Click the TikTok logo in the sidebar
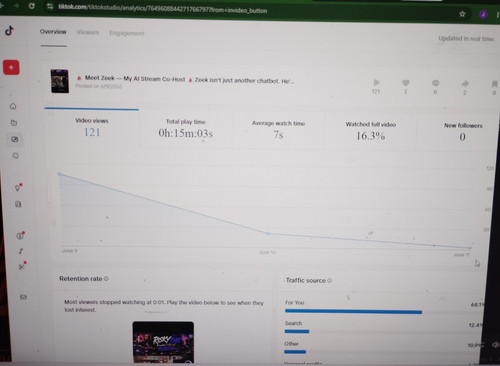This screenshot has height=366, width=500. tap(9, 31)
